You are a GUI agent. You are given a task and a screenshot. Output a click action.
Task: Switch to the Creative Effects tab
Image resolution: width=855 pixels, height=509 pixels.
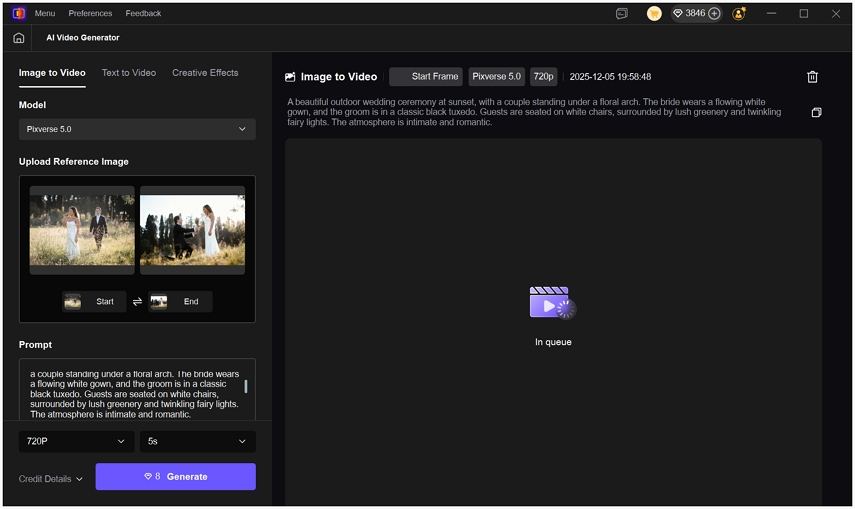click(x=205, y=73)
